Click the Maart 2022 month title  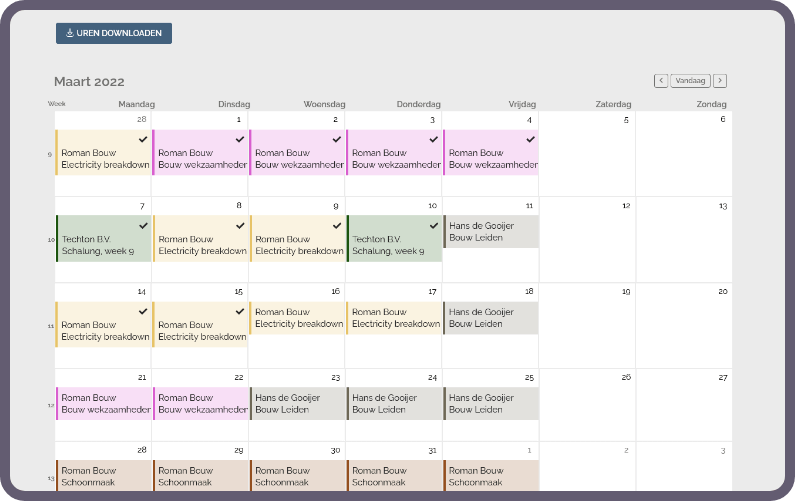coord(89,82)
